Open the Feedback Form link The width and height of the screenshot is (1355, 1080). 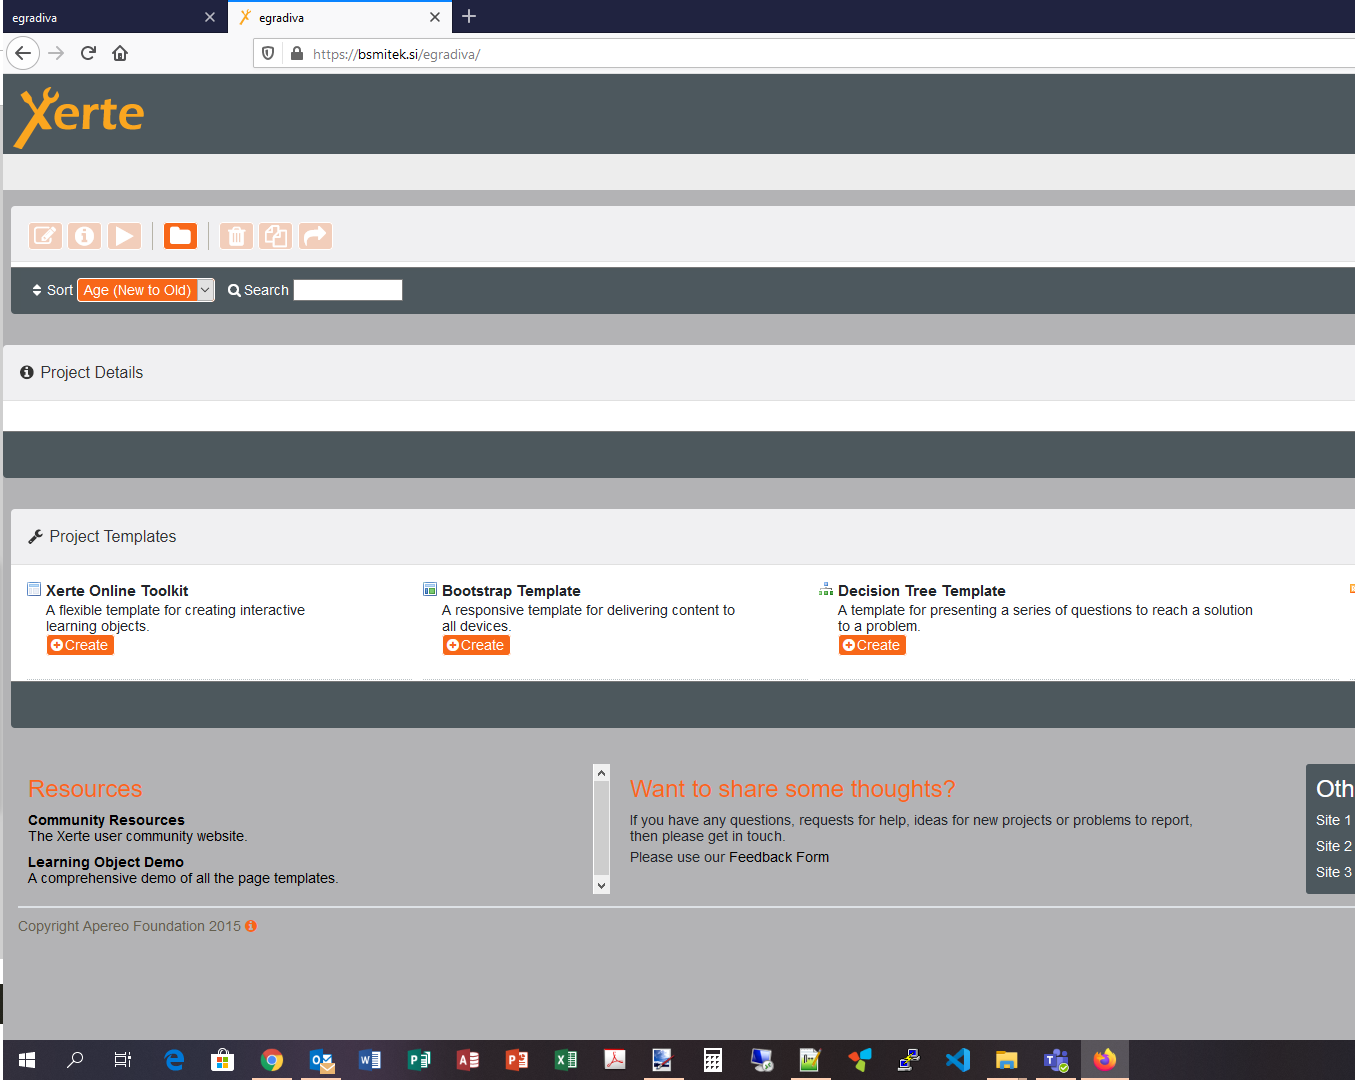tap(779, 857)
